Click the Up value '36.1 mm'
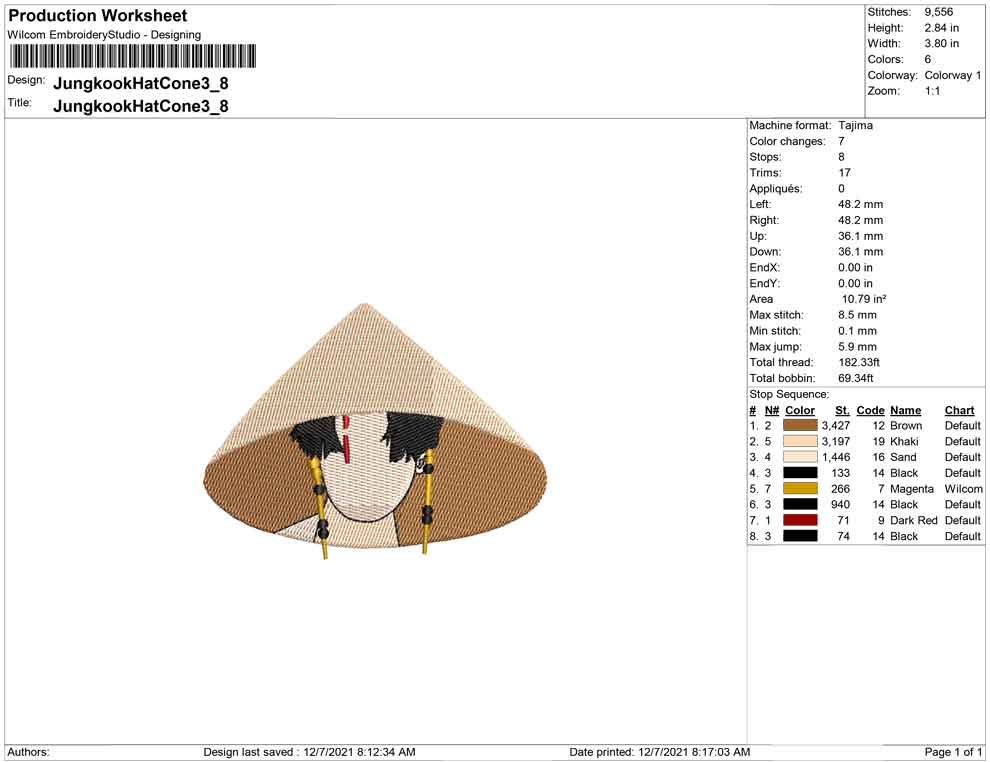 [x=861, y=235]
